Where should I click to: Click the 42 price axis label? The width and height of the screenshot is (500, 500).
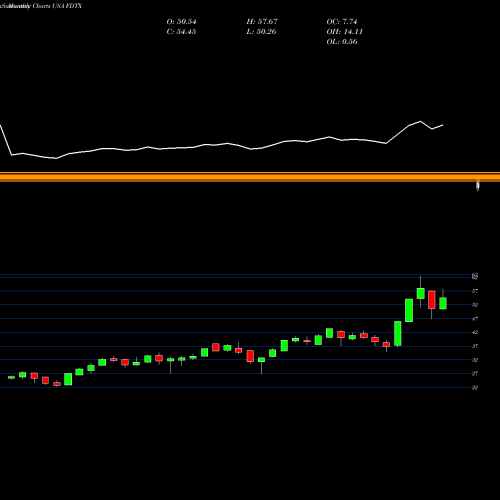(475, 332)
